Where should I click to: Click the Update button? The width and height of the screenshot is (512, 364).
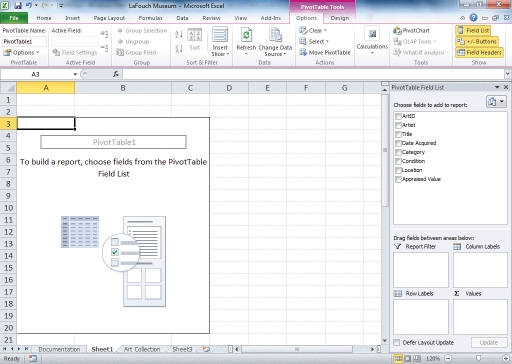tap(489, 342)
